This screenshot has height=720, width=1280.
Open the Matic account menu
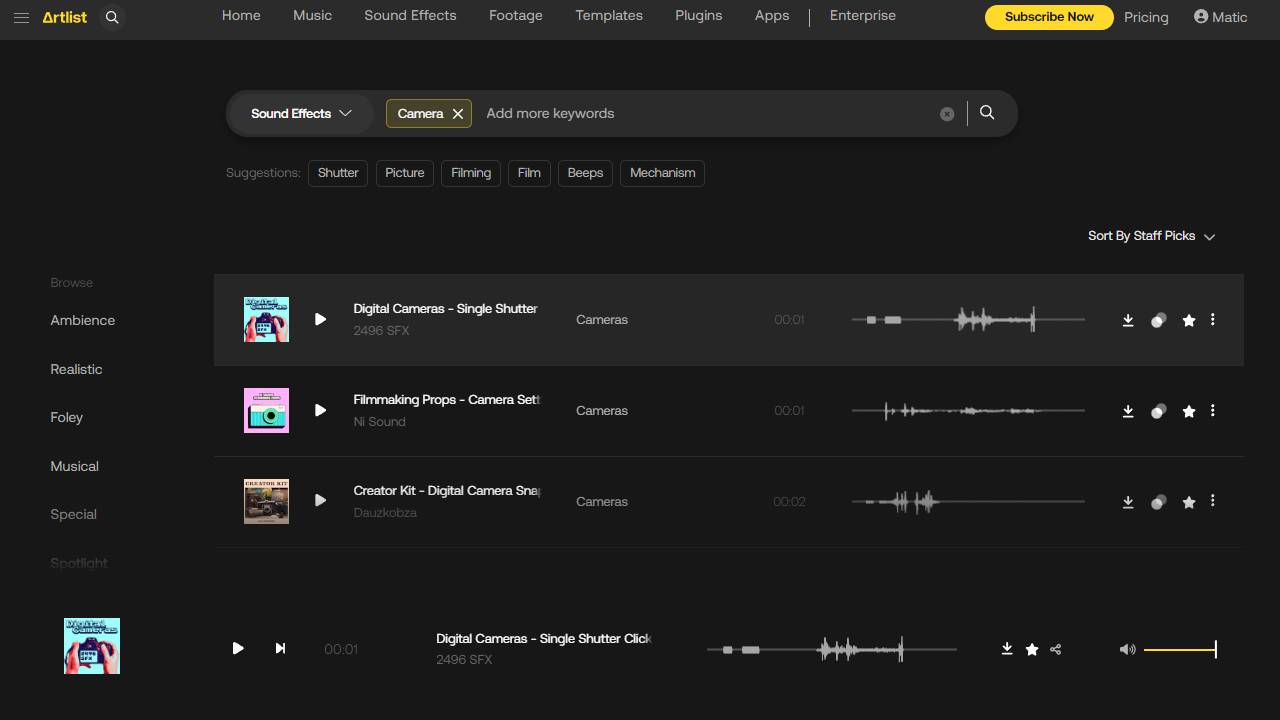1220,17
